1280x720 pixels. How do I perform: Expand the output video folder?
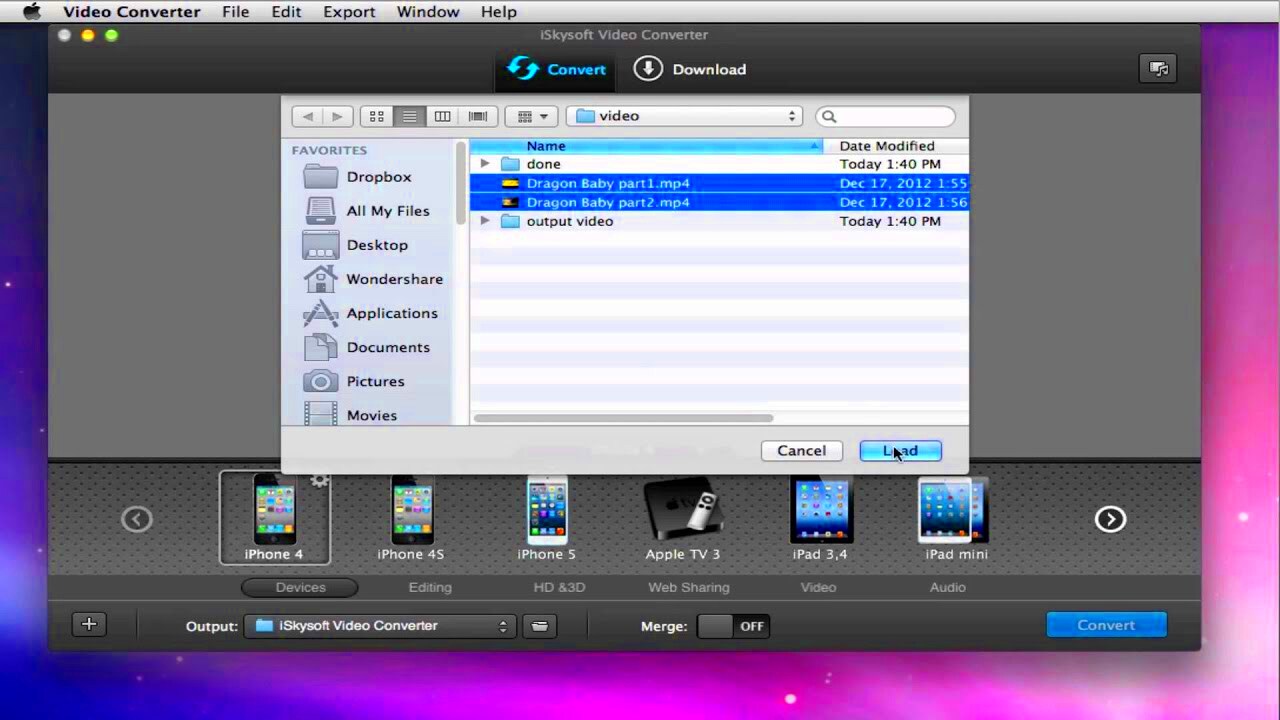pos(485,221)
